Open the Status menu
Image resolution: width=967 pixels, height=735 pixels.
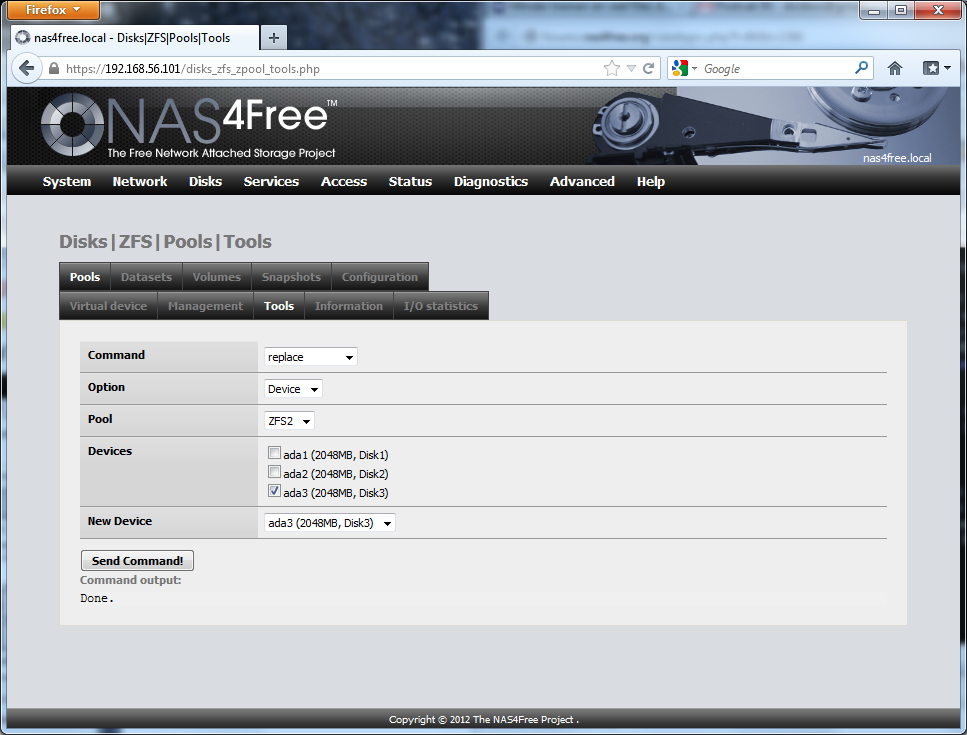(x=410, y=181)
